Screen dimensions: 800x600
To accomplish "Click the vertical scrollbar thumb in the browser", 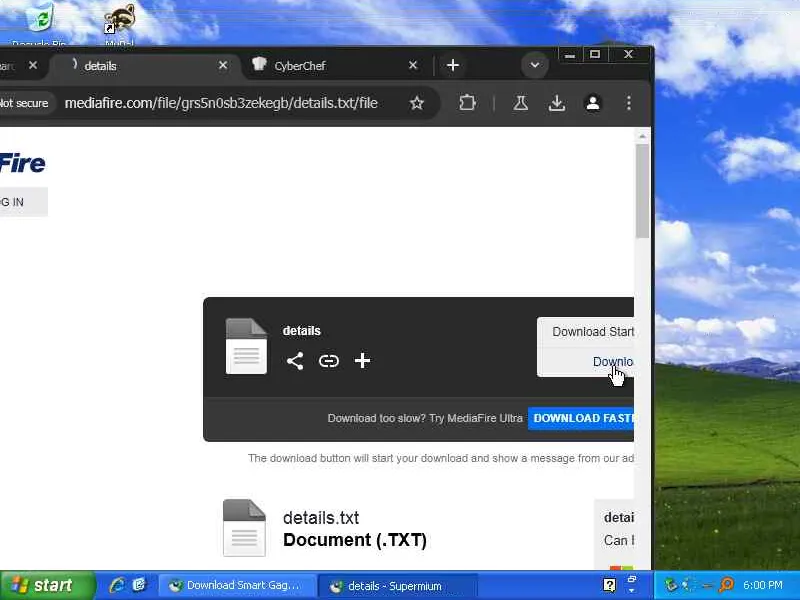I will point(642,190).
